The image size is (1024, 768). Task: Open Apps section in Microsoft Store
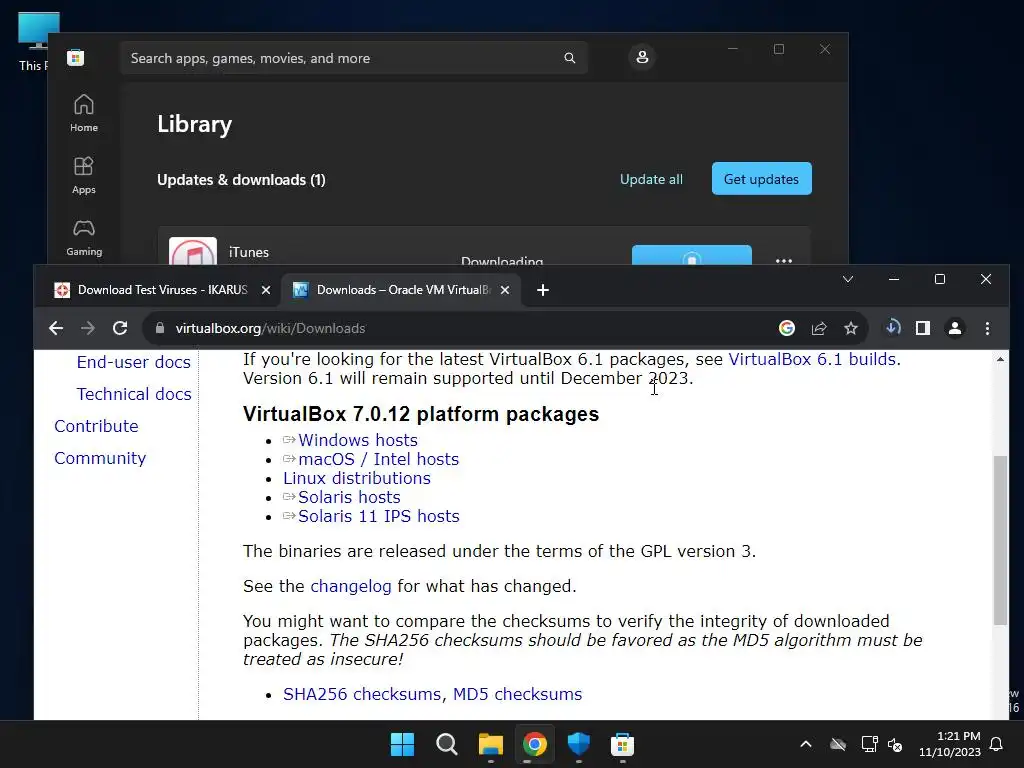tap(84, 176)
